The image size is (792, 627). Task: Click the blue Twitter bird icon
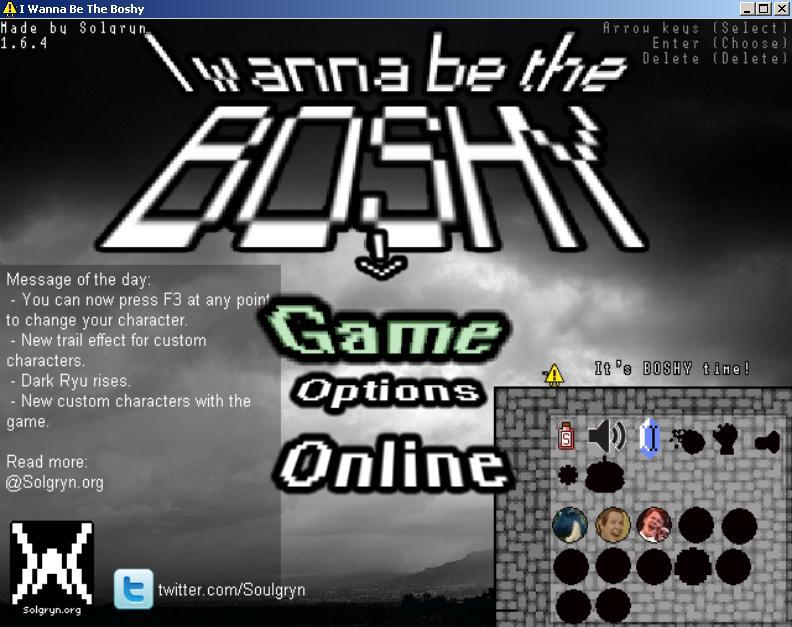tap(133, 589)
